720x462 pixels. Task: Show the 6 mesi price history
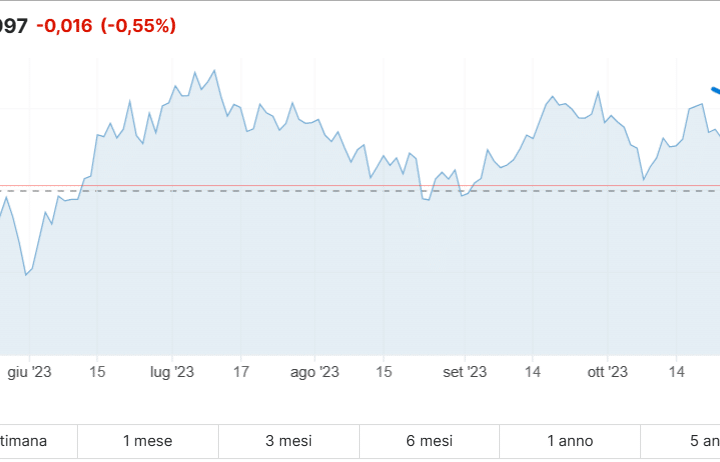pyautogui.click(x=429, y=440)
